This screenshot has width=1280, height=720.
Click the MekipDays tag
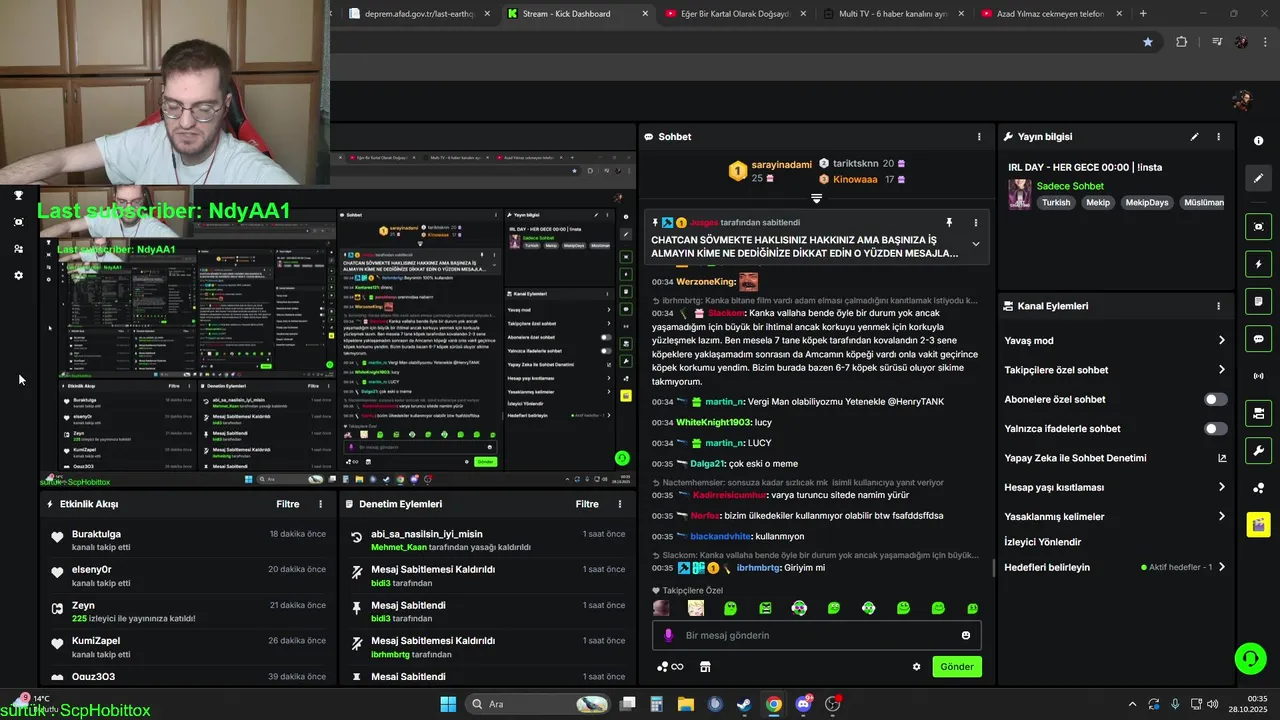[1146, 202]
